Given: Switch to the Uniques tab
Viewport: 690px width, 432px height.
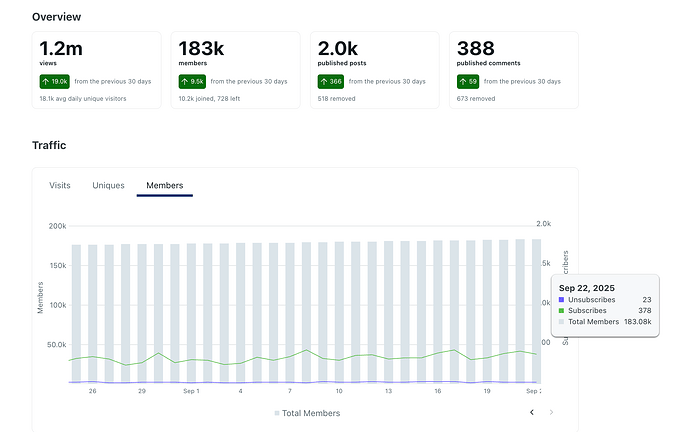Looking at the screenshot, I should click(108, 185).
